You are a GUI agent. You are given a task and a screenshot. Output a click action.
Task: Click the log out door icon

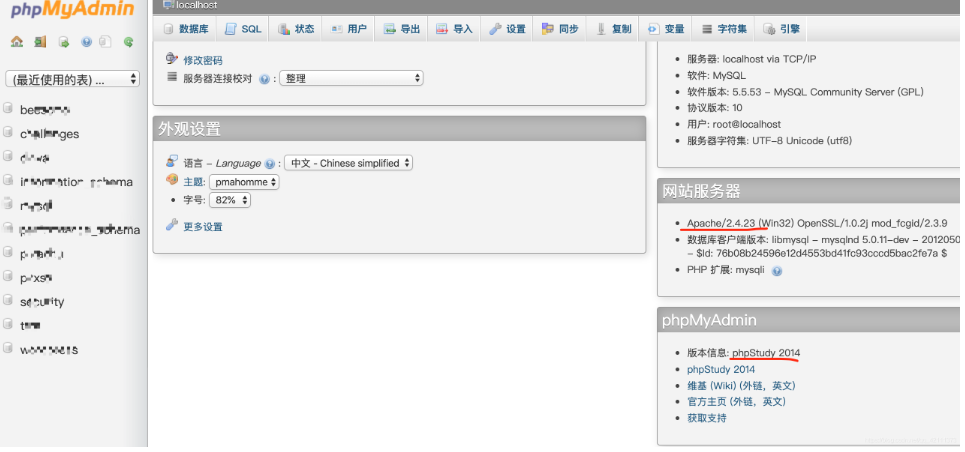(x=40, y=42)
